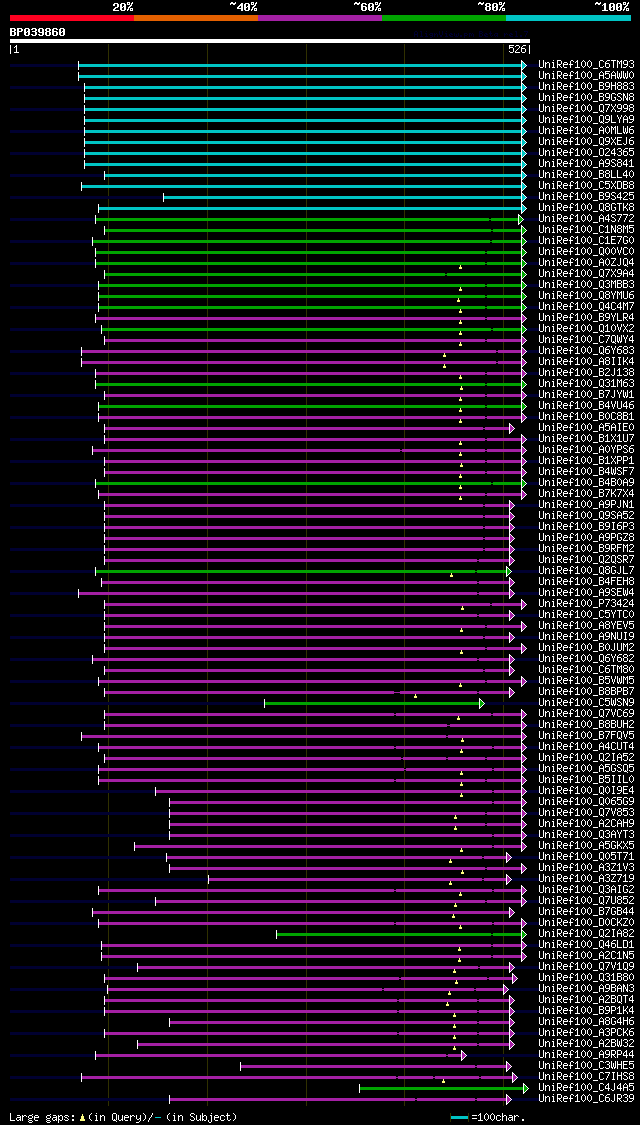The height and width of the screenshot is (1125, 640).
Task: Open hit UniRef100_Q6Y683
Action: click(586, 351)
